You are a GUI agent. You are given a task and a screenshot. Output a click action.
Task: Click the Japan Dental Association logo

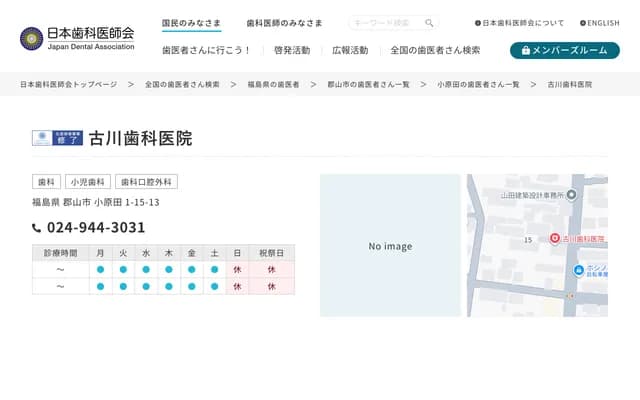coord(77,38)
